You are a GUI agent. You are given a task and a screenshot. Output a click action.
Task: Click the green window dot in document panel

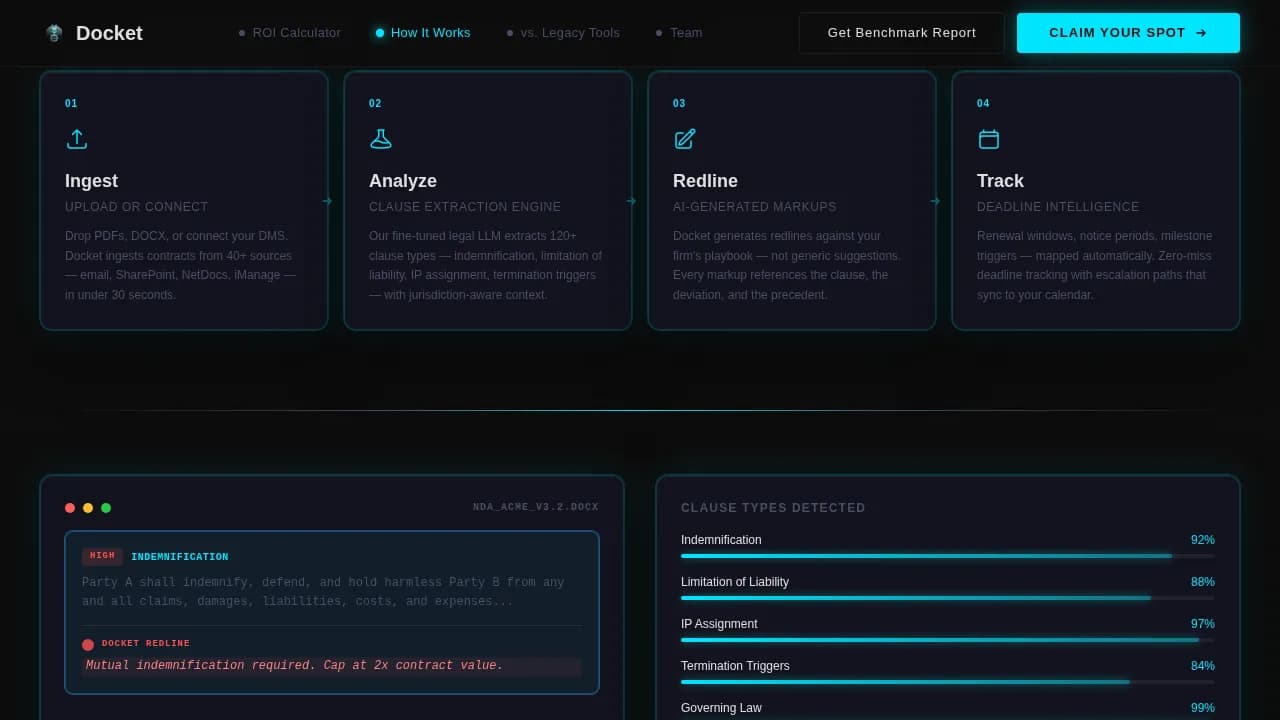tap(106, 508)
